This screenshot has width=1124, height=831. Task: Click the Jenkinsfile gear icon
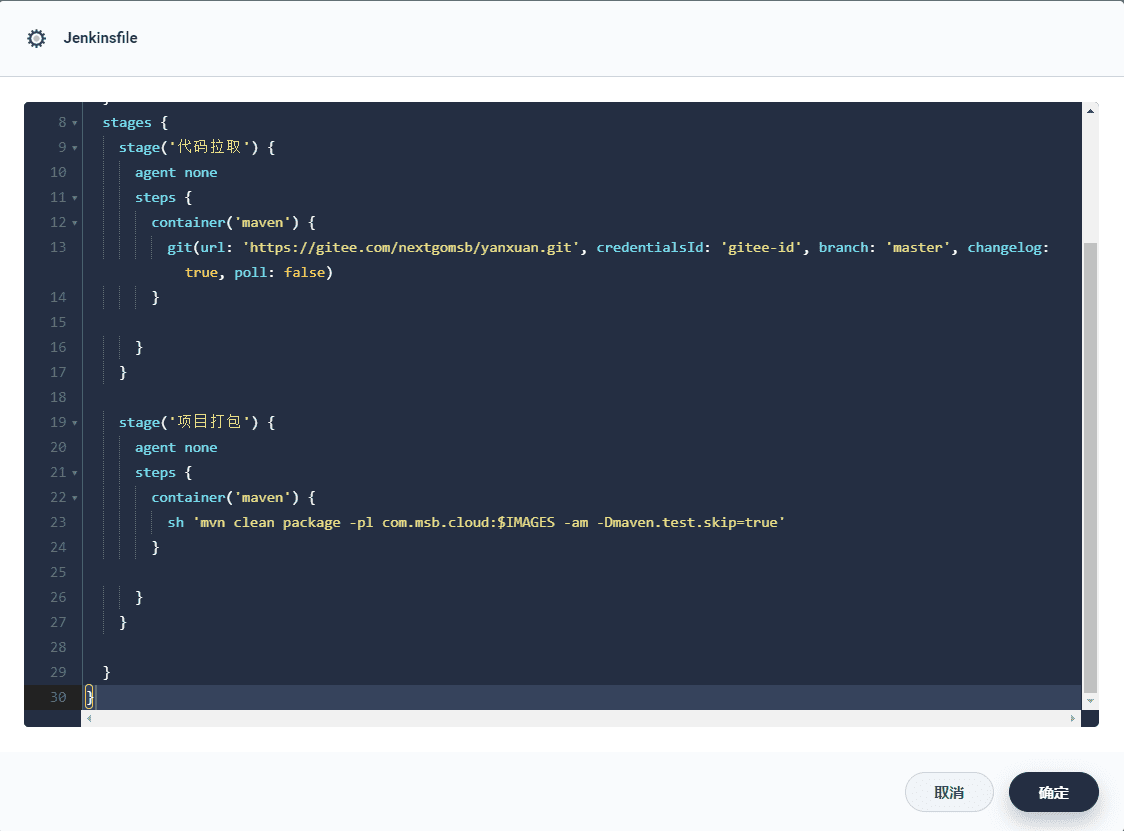coord(37,38)
